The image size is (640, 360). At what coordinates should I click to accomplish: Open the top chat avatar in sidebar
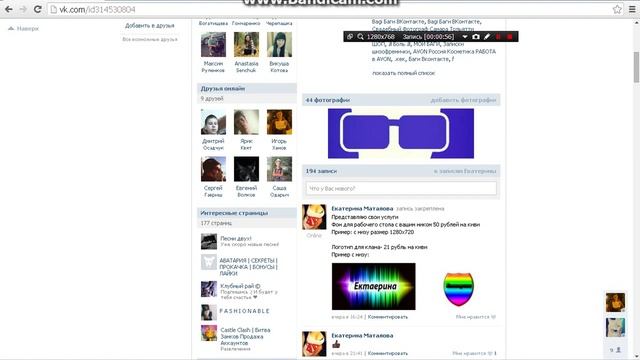615,302
